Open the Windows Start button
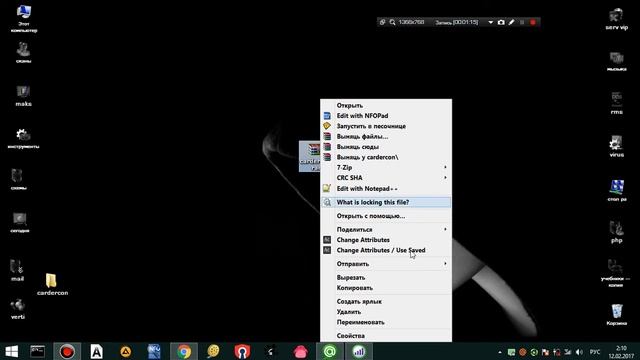This screenshot has height=360, width=640. point(11,351)
